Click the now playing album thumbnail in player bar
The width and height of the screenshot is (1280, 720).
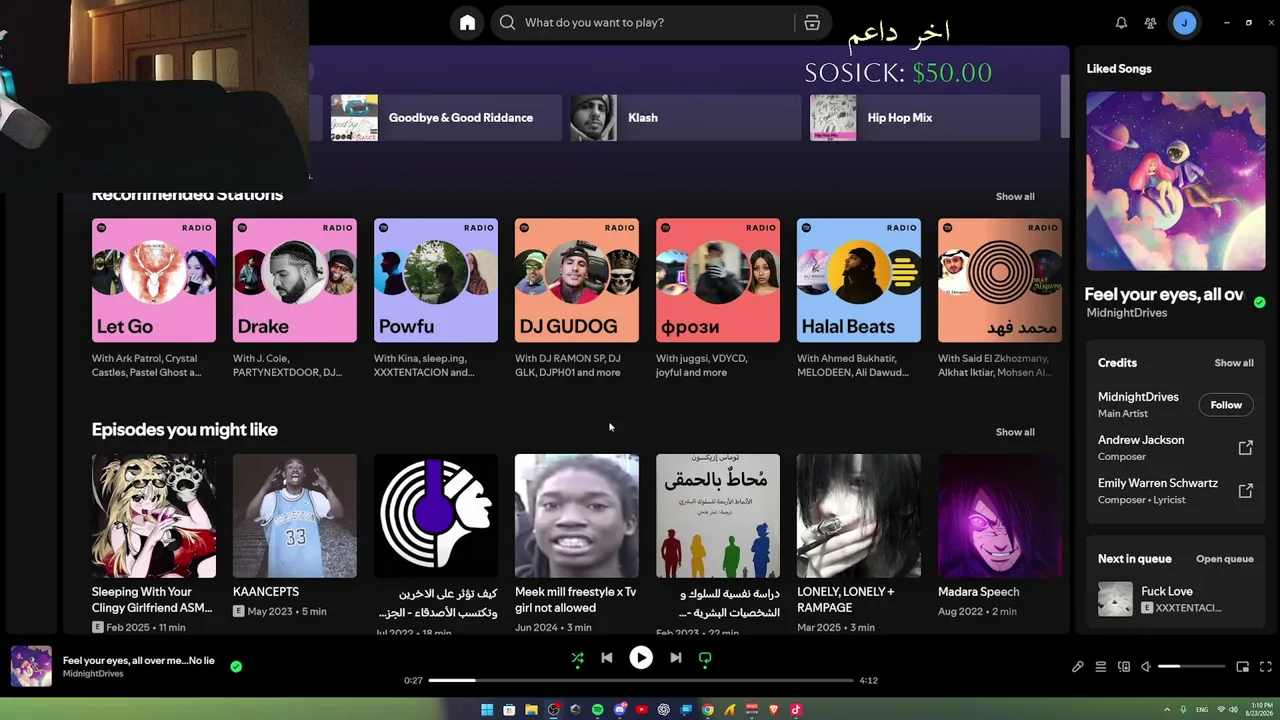31,666
